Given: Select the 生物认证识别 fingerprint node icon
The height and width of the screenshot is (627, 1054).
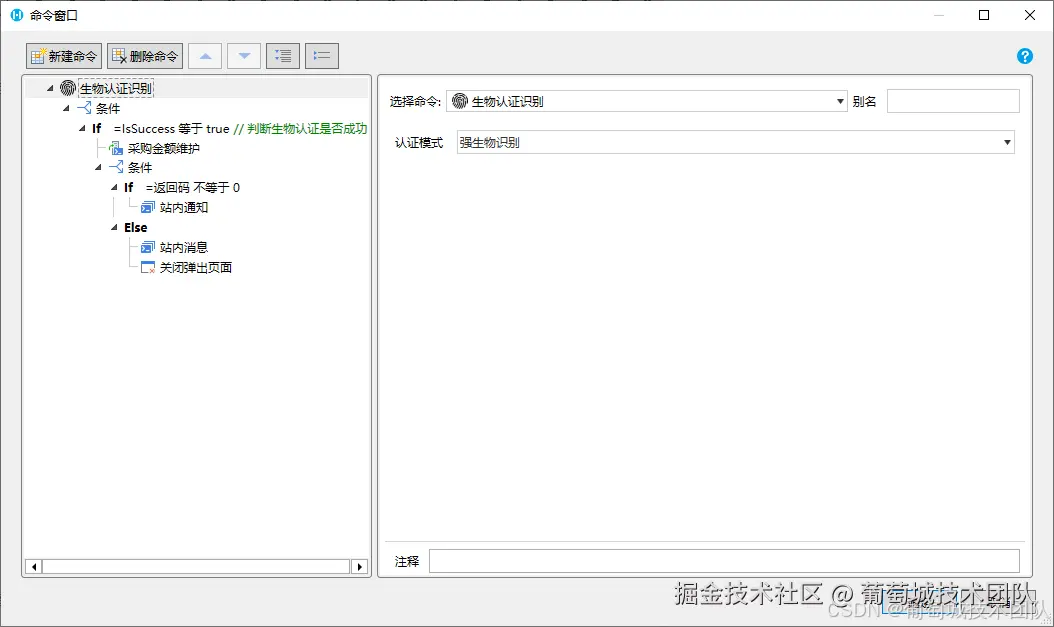Looking at the screenshot, I should pyautogui.click(x=68, y=88).
